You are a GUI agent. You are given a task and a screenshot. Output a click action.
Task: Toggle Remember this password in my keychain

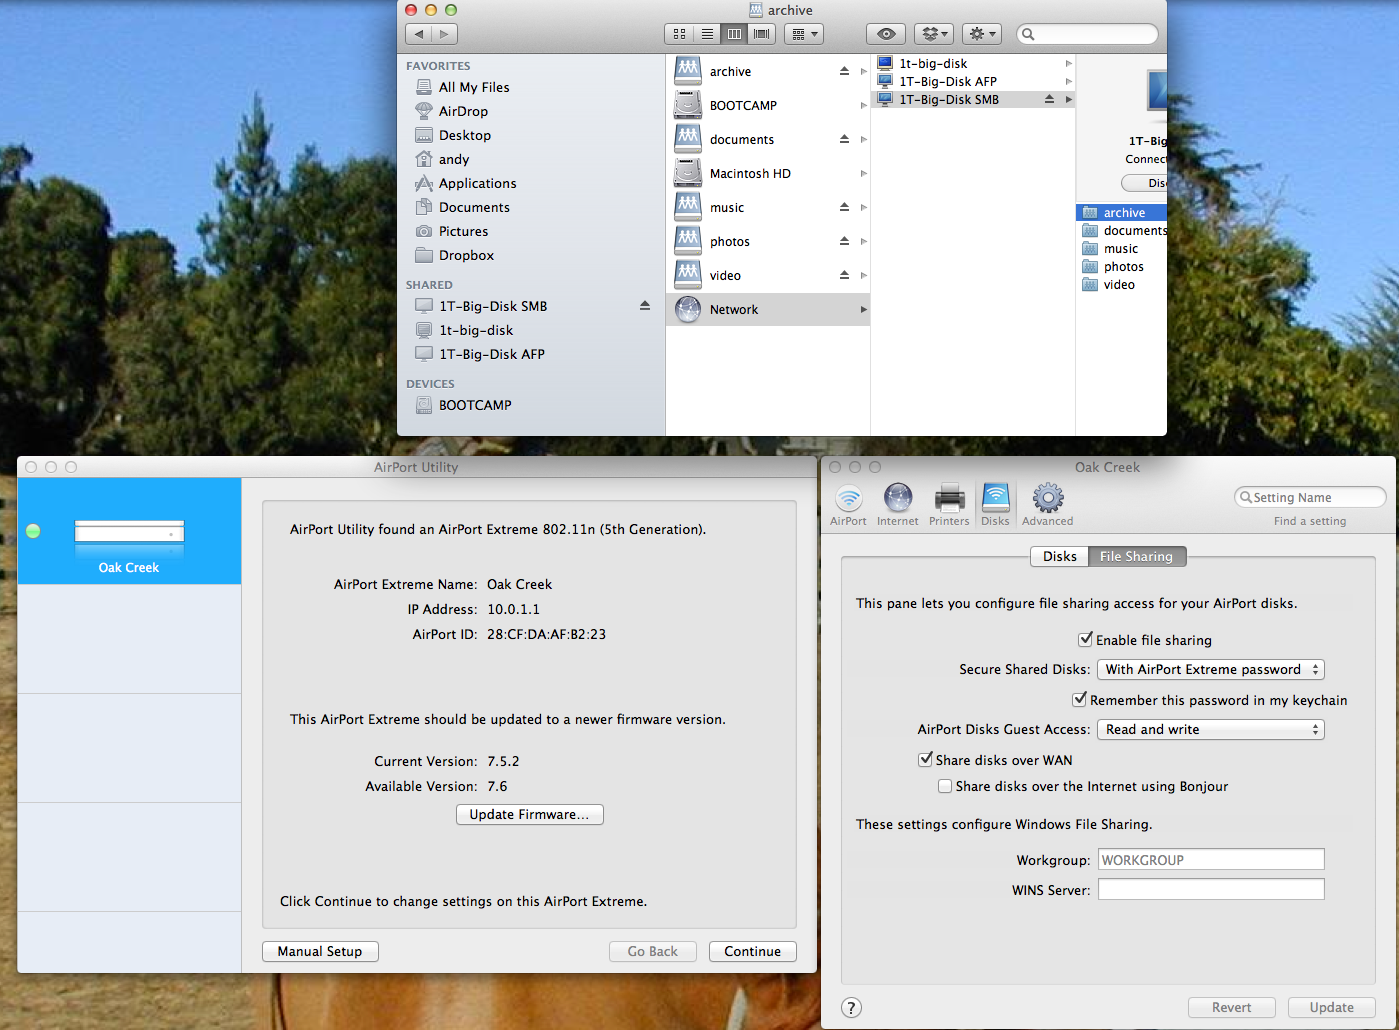pos(1079,699)
